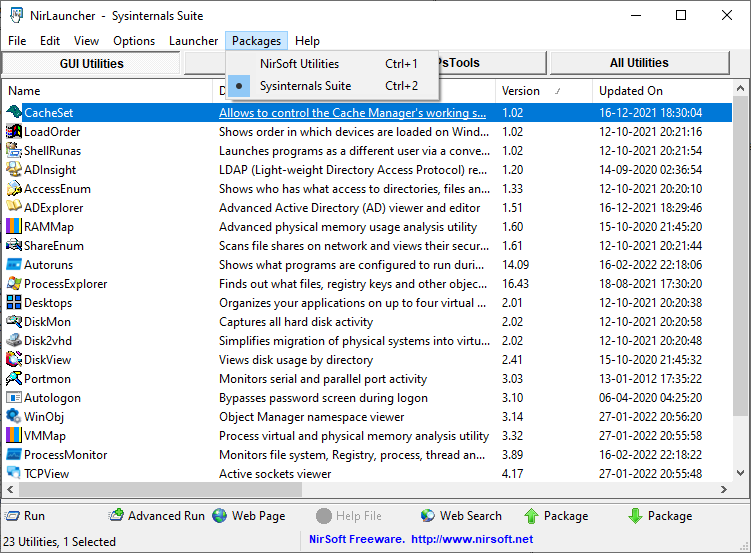Click ProcessExplorer version 16.43 cell
This screenshot has width=751, height=553.
515,284
